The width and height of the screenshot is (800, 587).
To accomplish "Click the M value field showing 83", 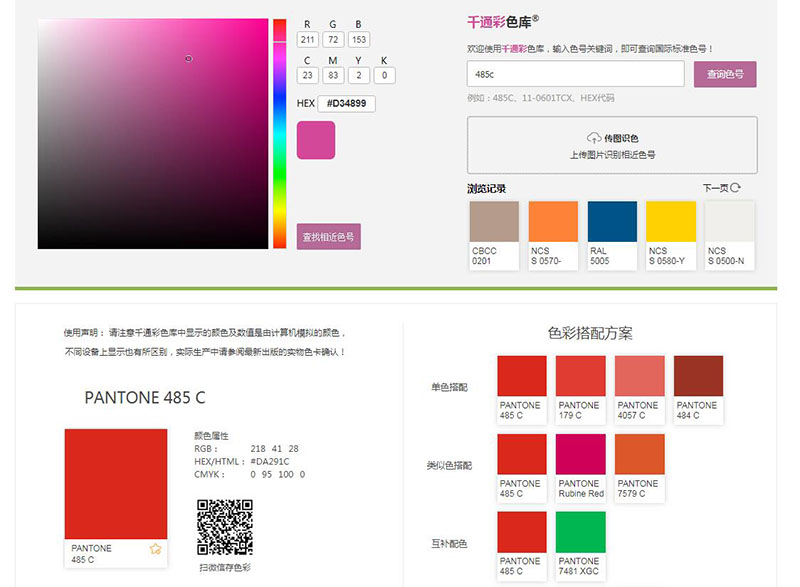I will coord(334,74).
